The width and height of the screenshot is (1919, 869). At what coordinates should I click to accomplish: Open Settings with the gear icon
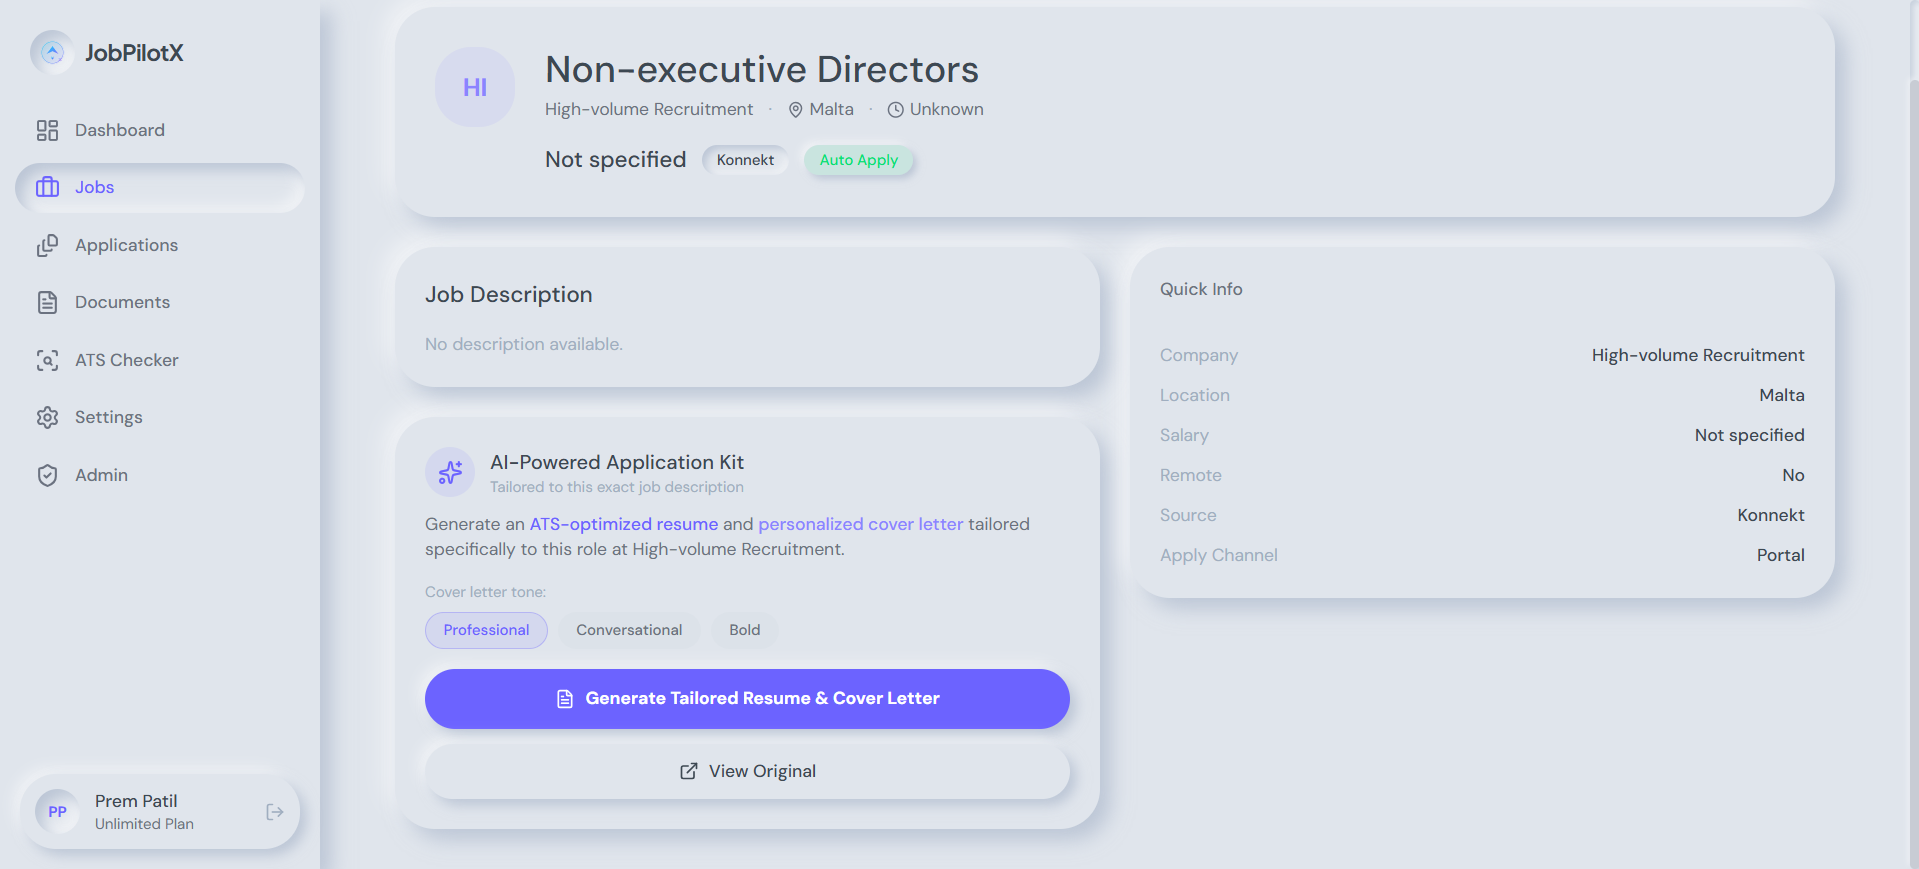(x=48, y=417)
